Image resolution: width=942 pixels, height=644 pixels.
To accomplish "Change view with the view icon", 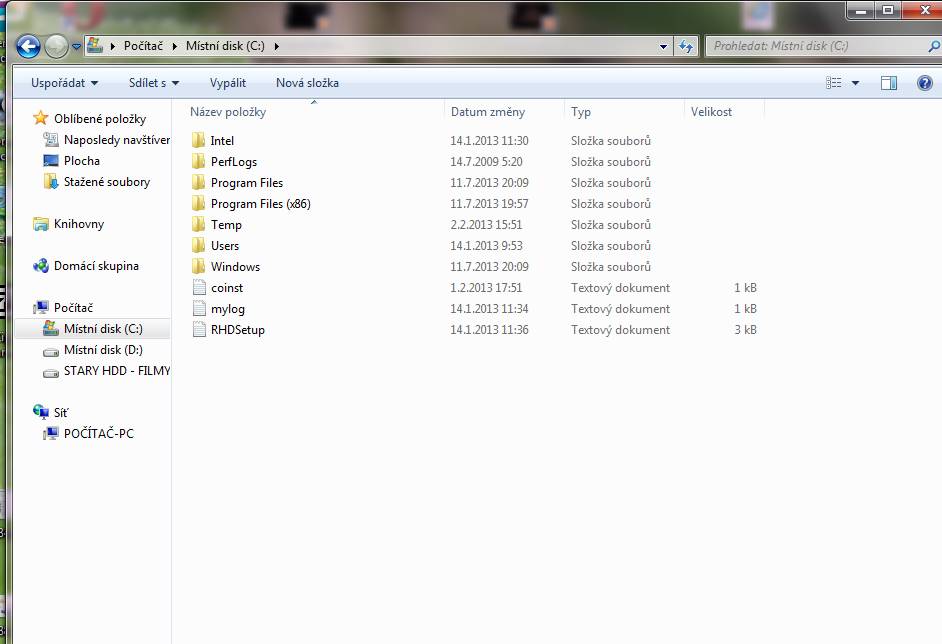I will pos(833,83).
